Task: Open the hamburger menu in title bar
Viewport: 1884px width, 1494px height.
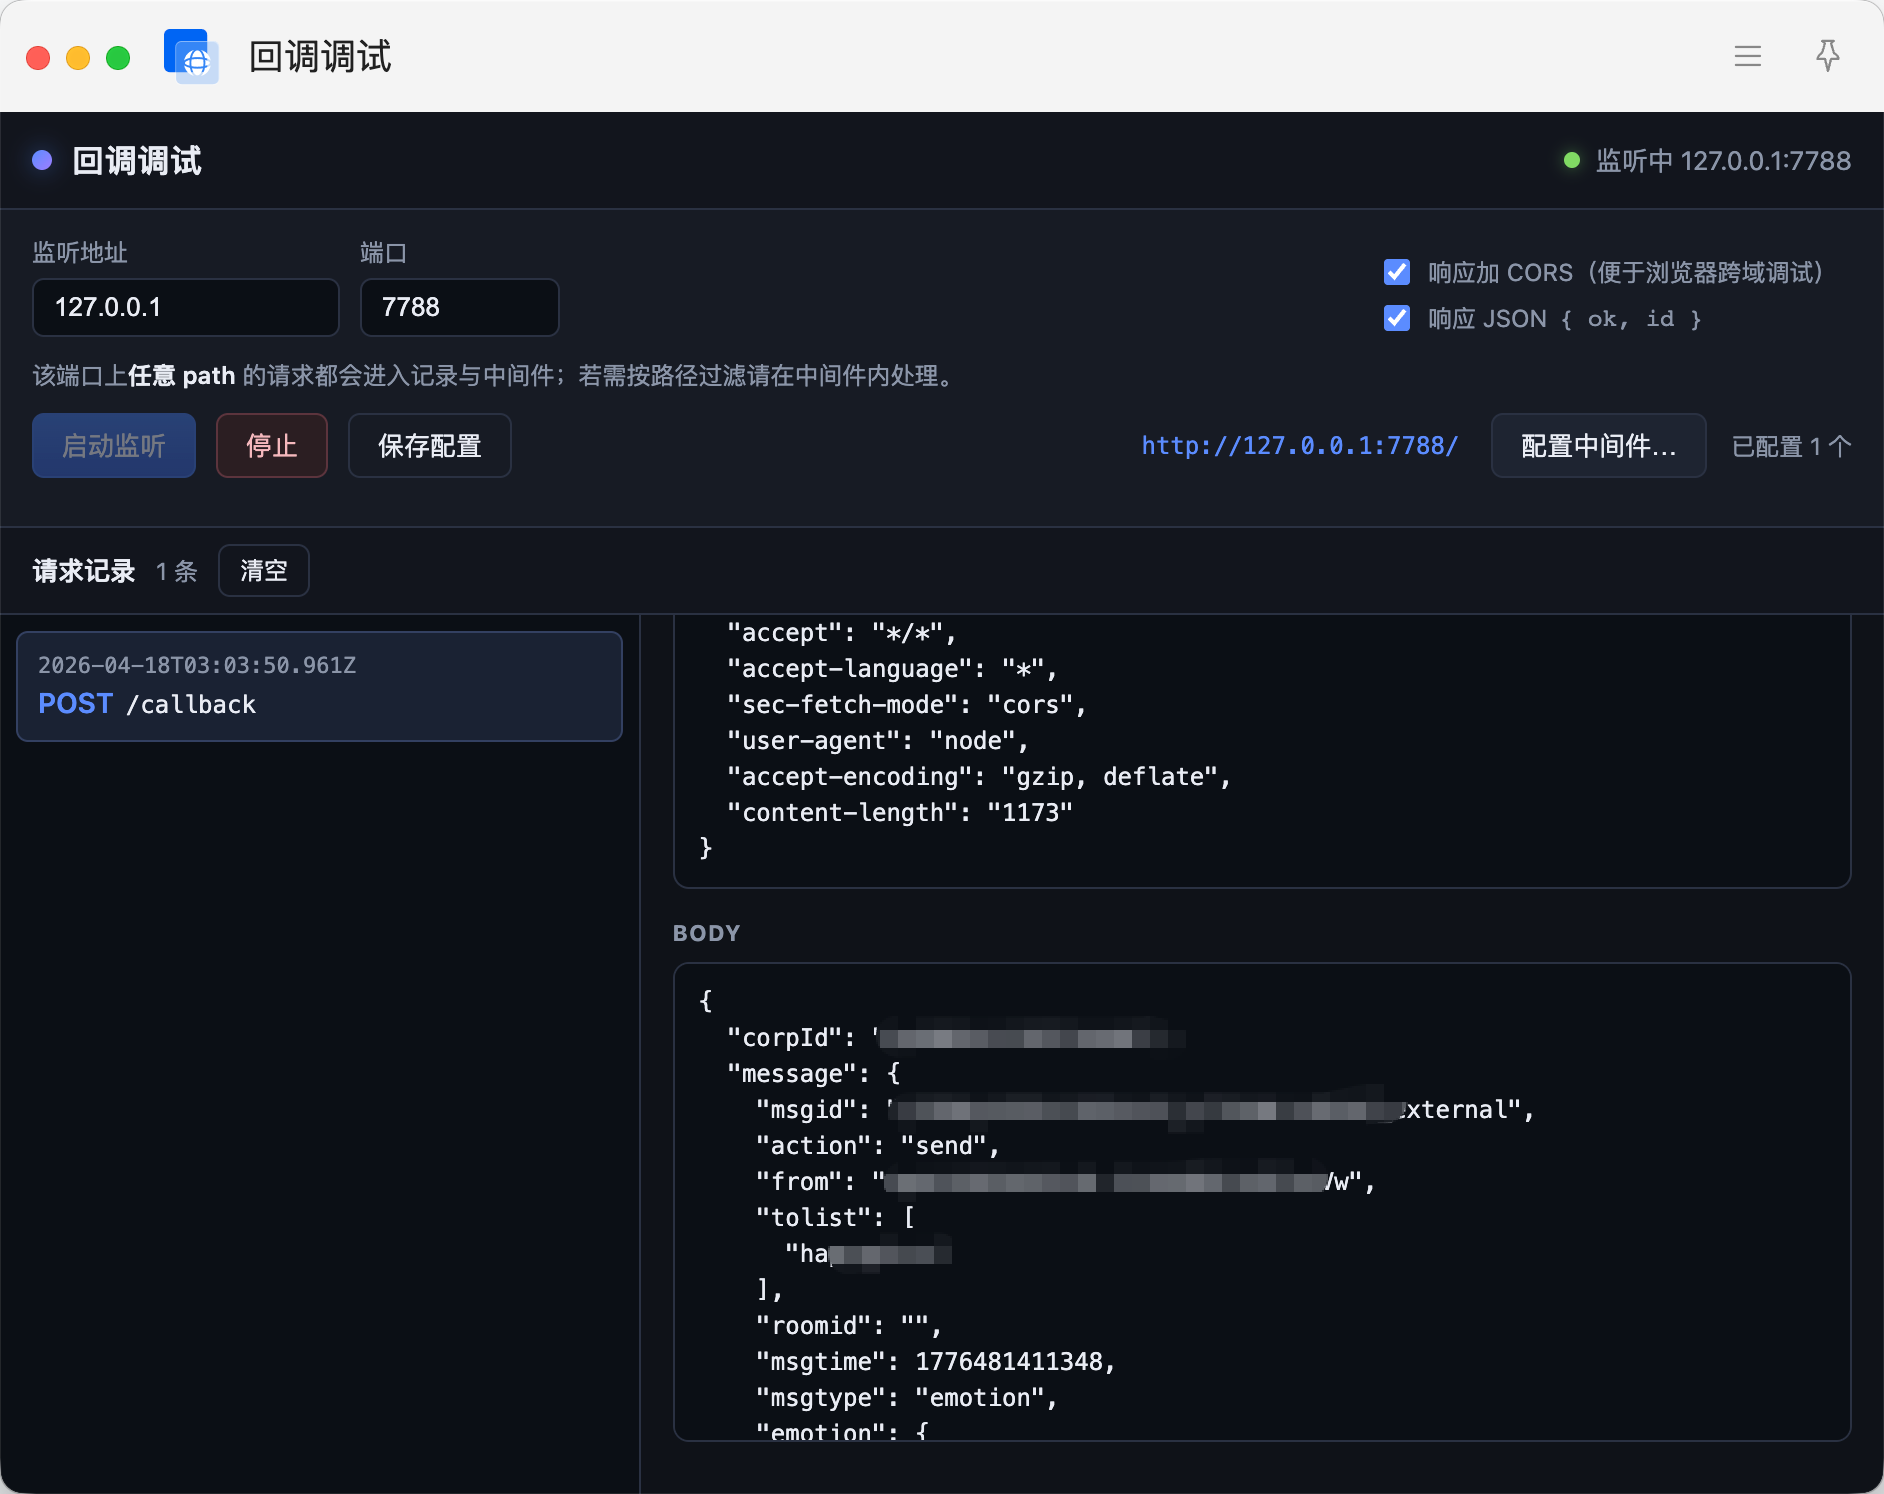Action: [x=1747, y=56]
